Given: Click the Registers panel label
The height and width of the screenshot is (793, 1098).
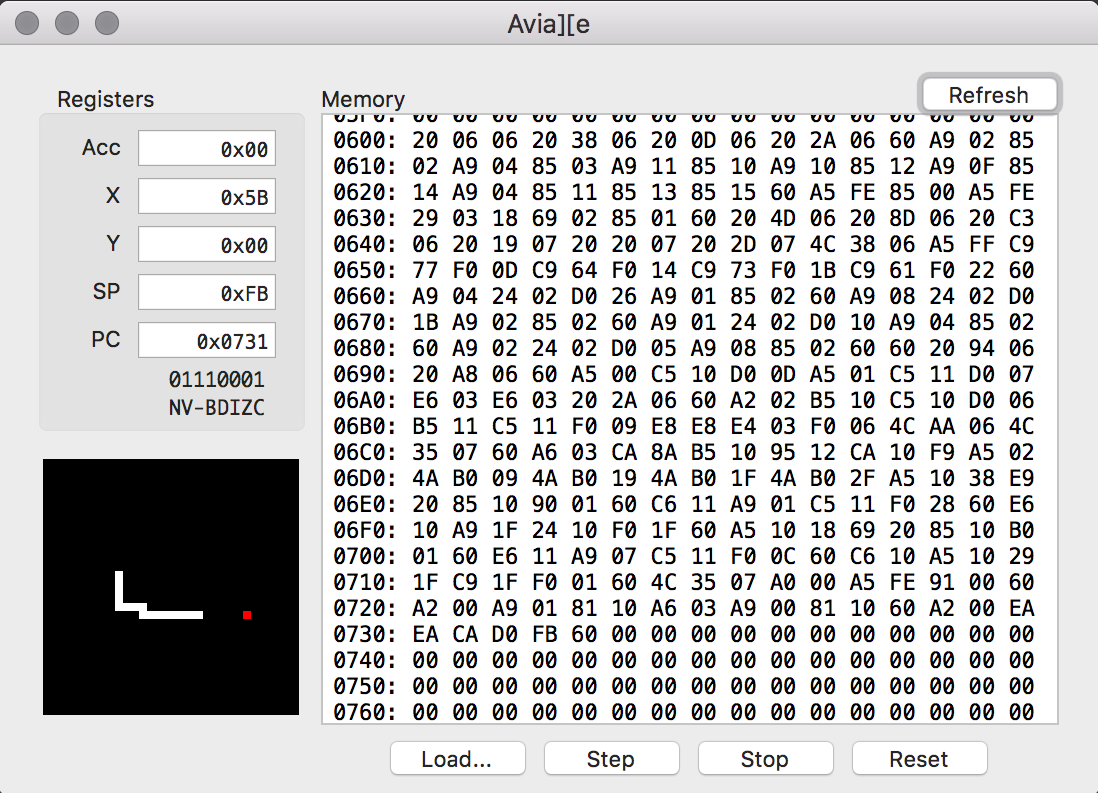Looking at the screenshot, I should pos(105,99).
